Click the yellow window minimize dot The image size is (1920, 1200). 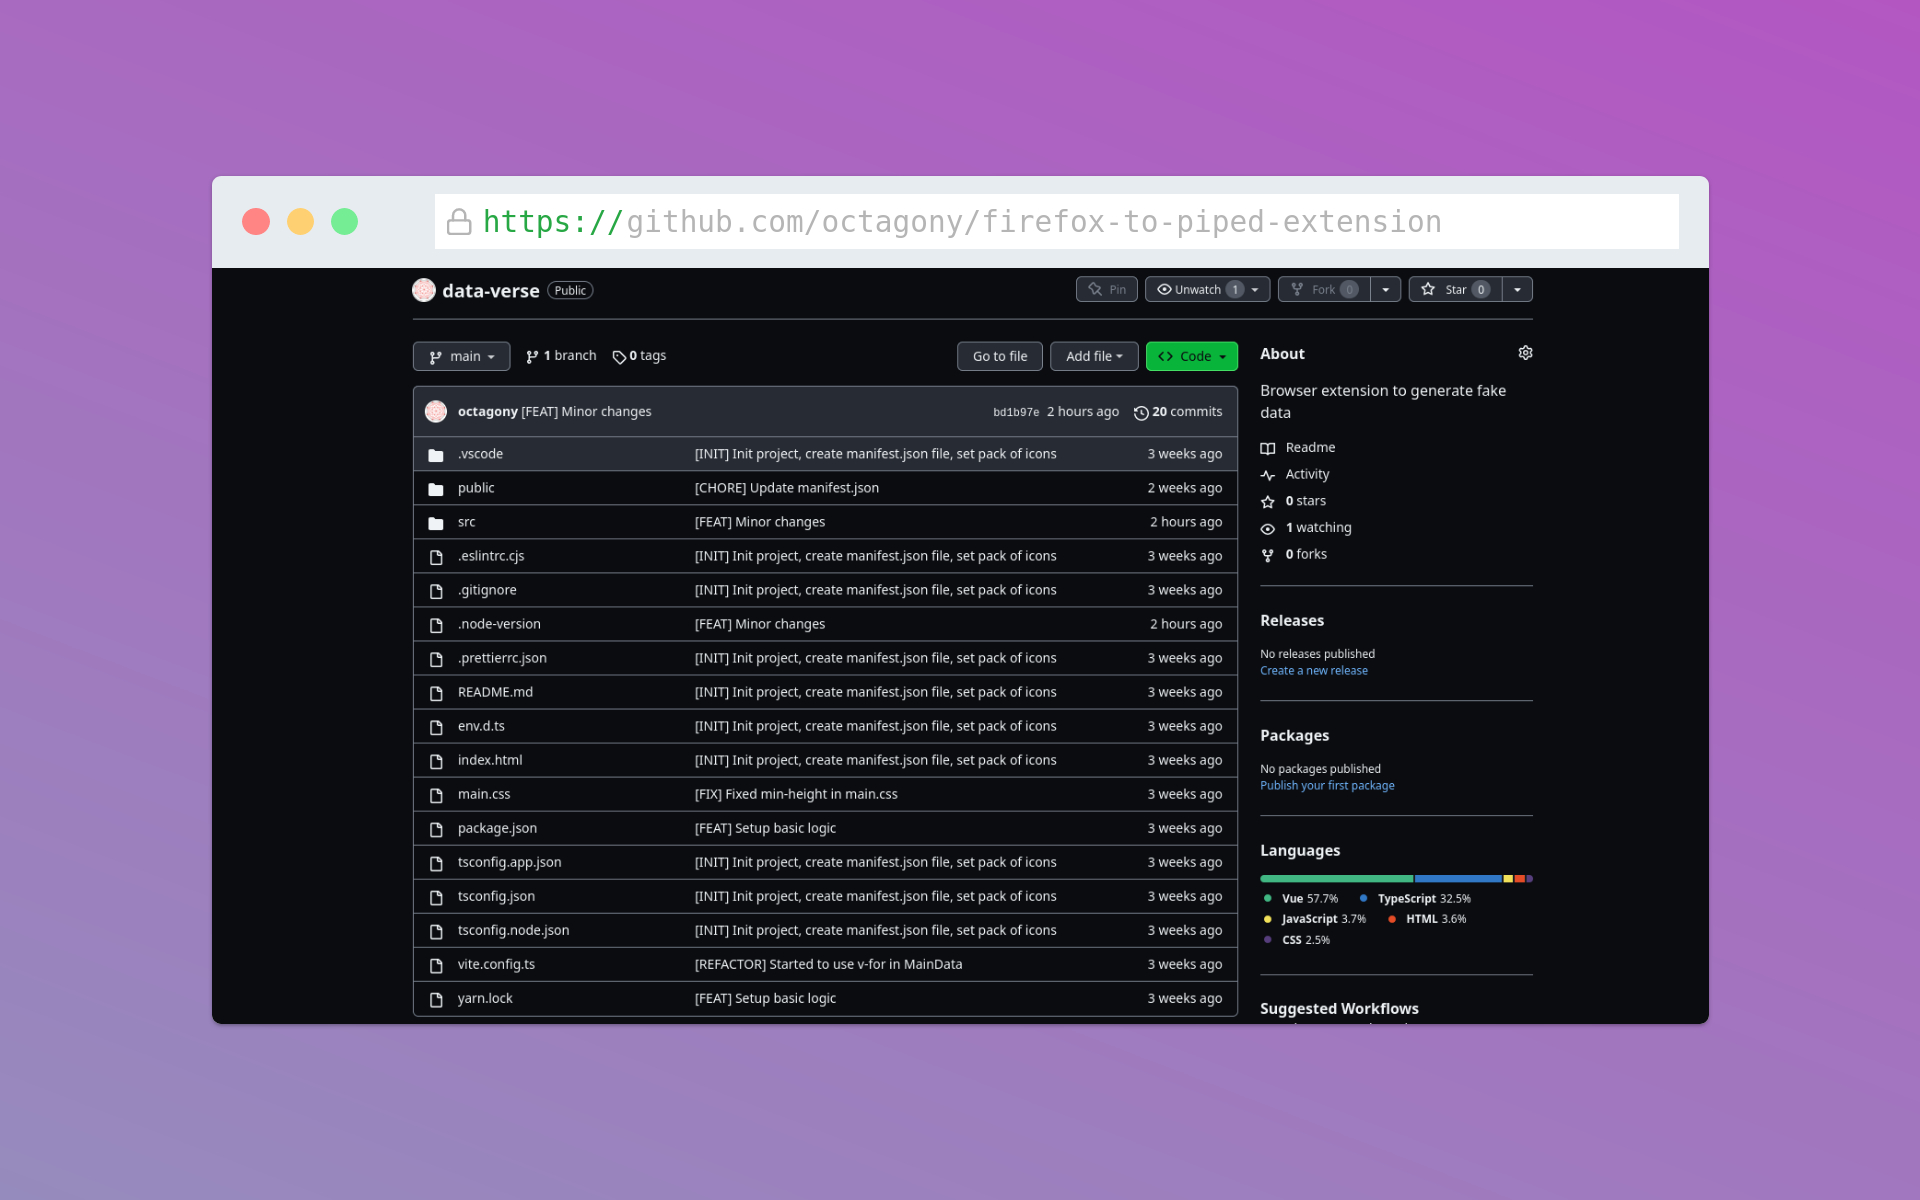(x=300, y=222)
